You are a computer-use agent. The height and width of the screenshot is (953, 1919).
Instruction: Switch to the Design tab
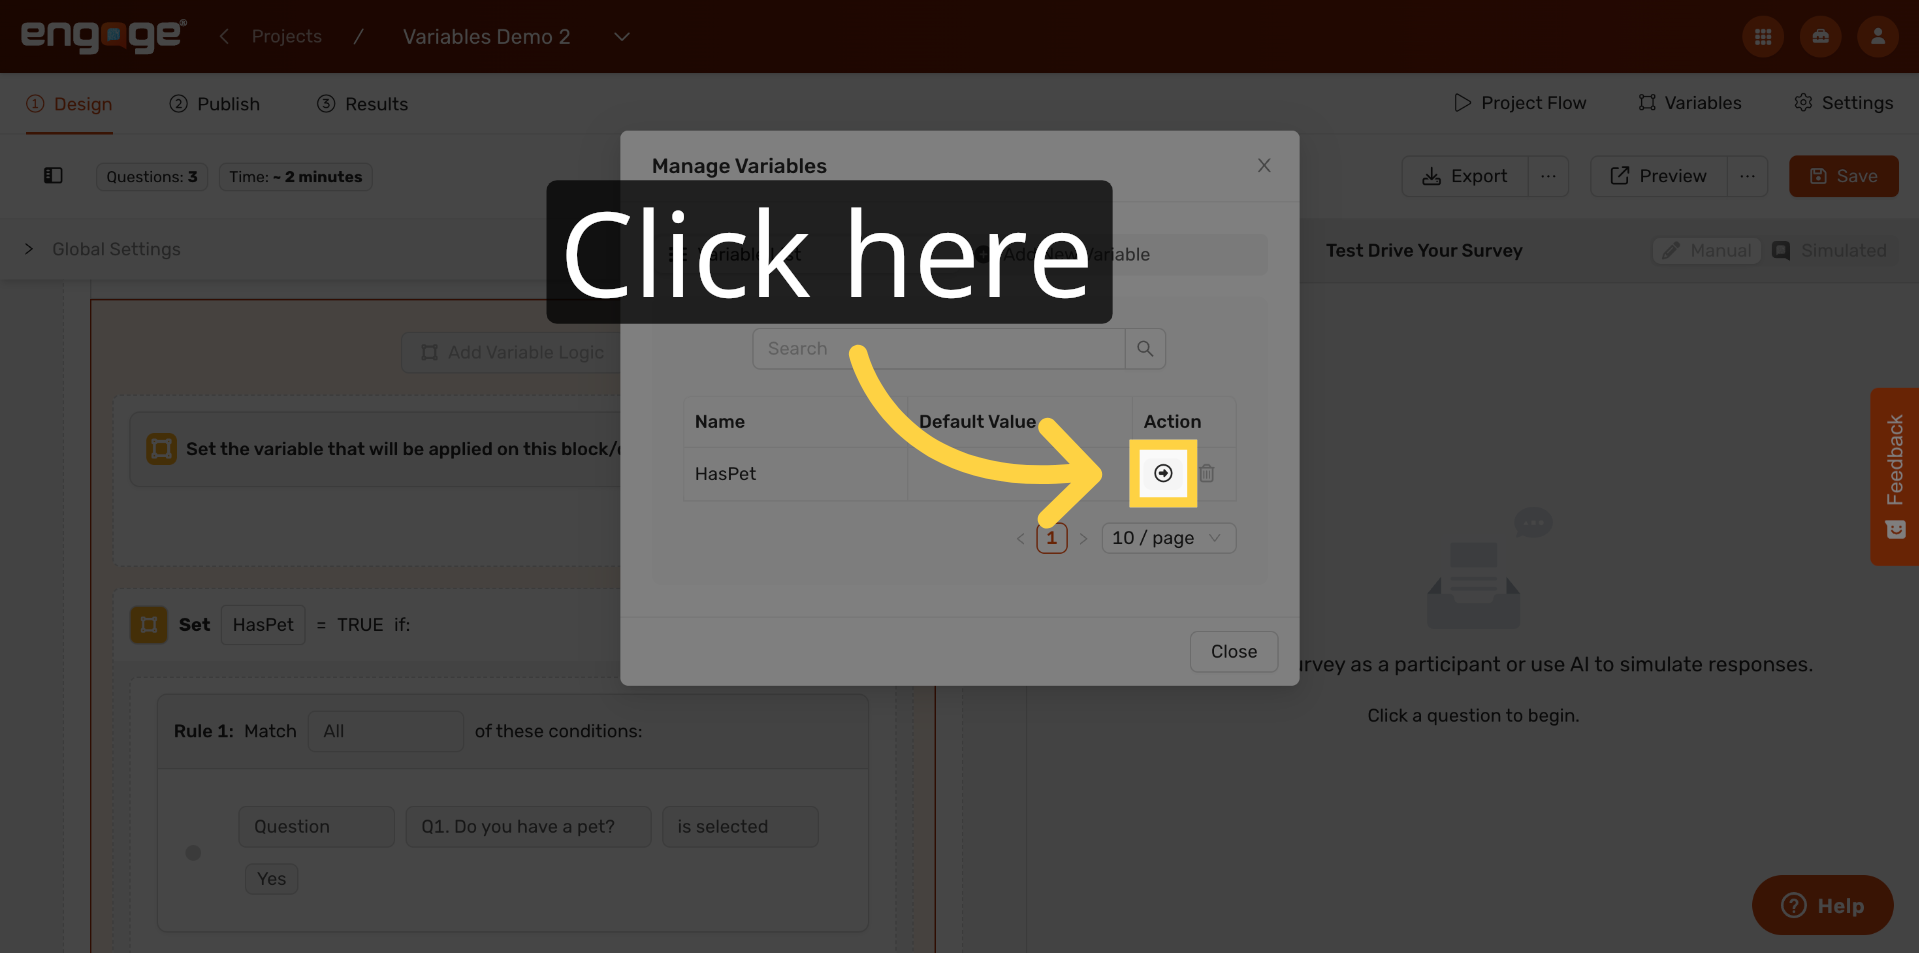(69, 104)
